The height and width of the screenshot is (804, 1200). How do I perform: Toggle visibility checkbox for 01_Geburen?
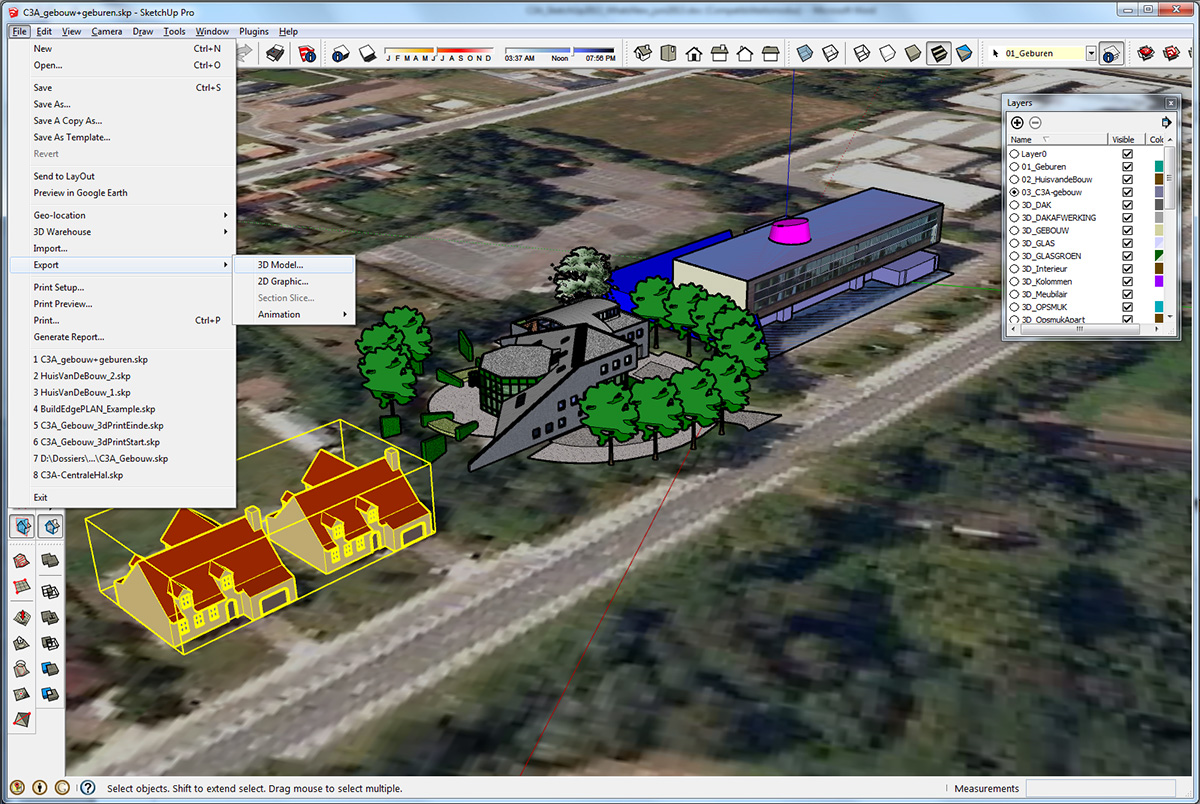(1128, 167)
